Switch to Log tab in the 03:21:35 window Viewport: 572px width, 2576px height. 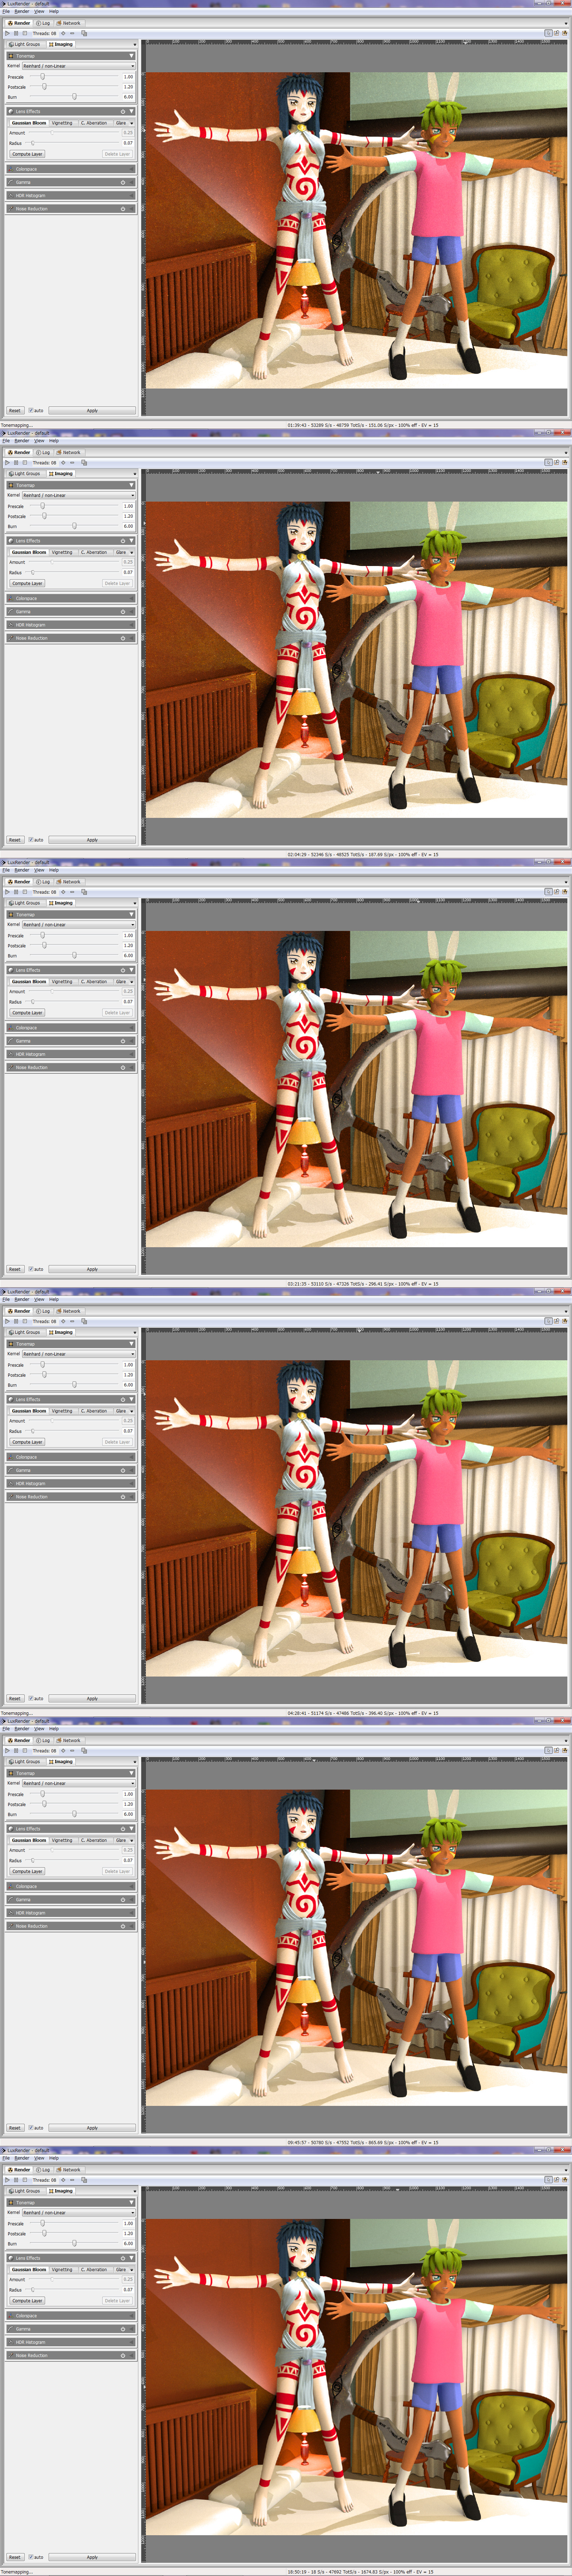[x=43, y=882]
